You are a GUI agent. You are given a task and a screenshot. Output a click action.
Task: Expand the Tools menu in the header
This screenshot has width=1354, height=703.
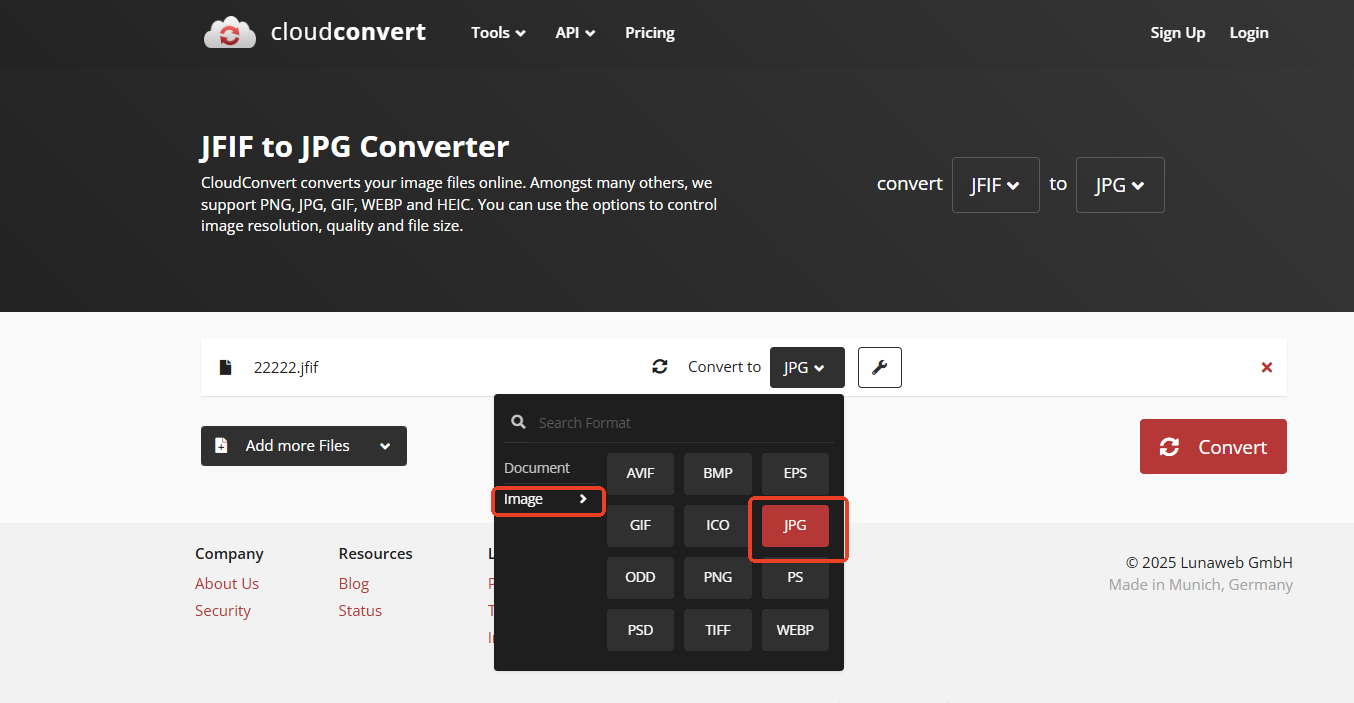(498, 33)
